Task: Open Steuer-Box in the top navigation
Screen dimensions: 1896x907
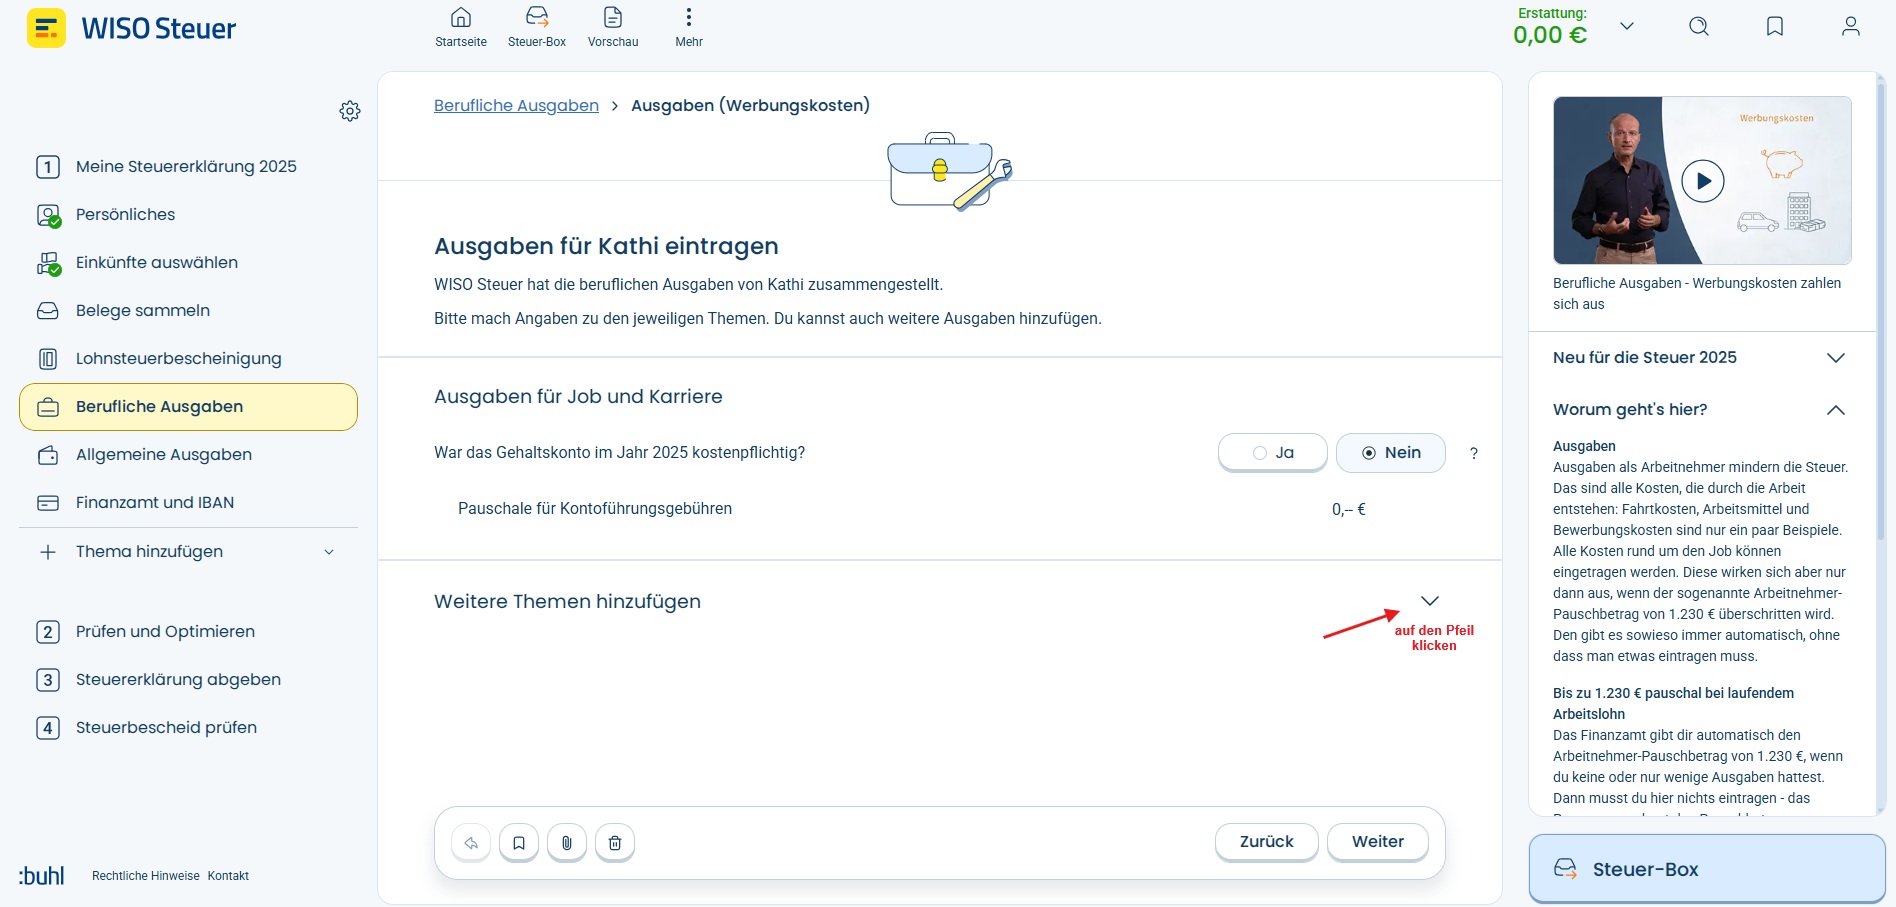Action: click(537, 27)
